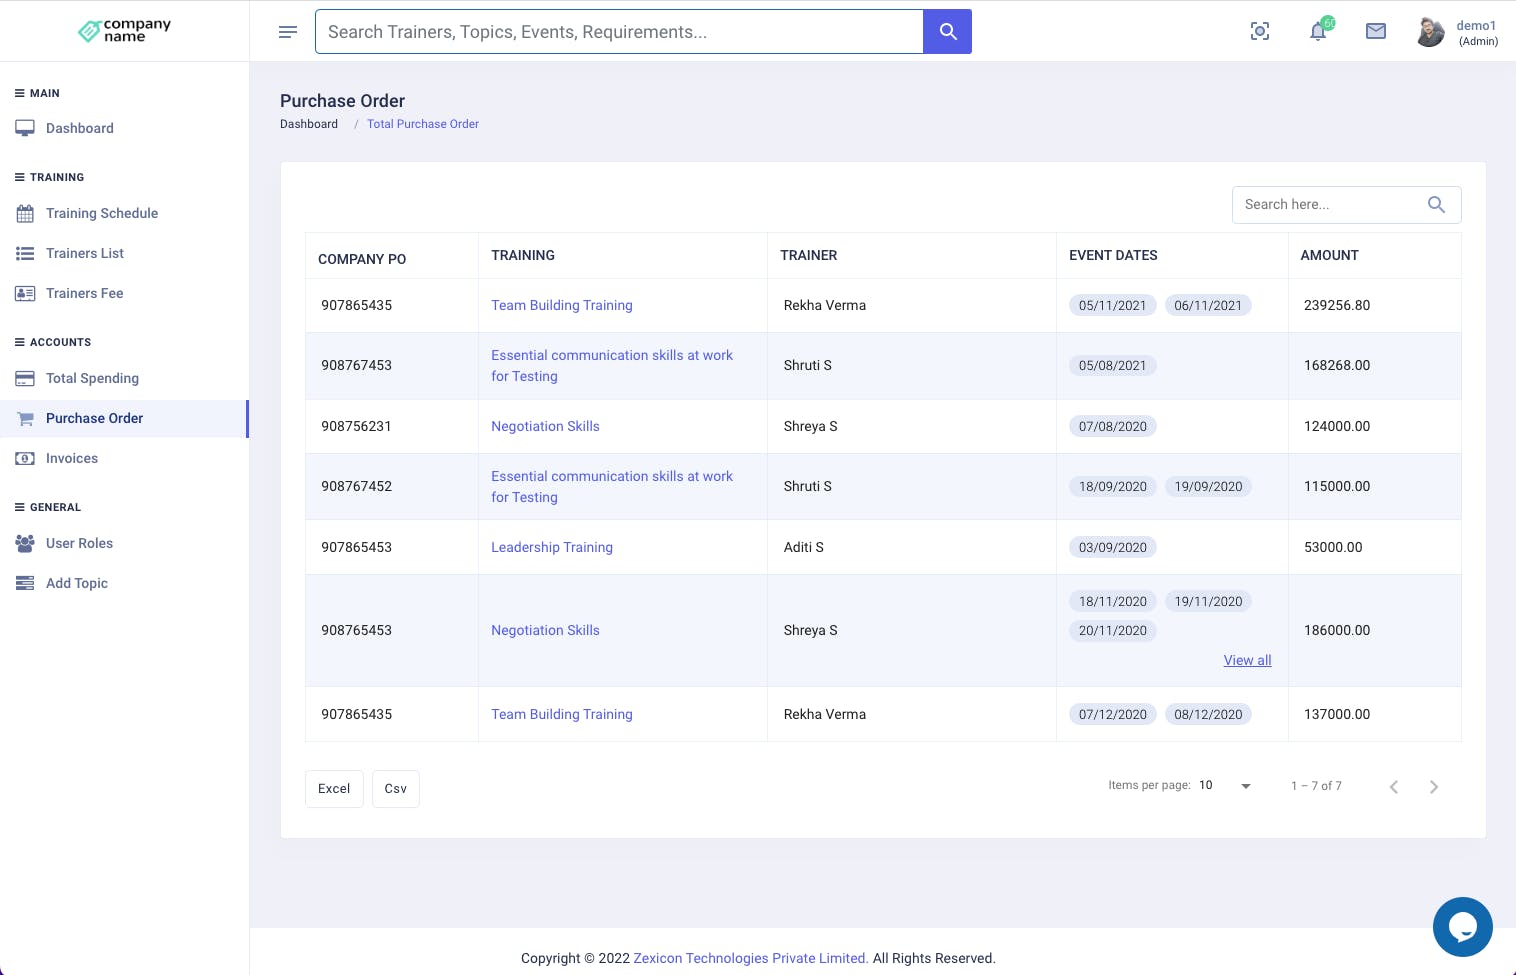Click Total Purchase Order breadcrumb
Screen dimensions: 1516x975
[423, 124]
